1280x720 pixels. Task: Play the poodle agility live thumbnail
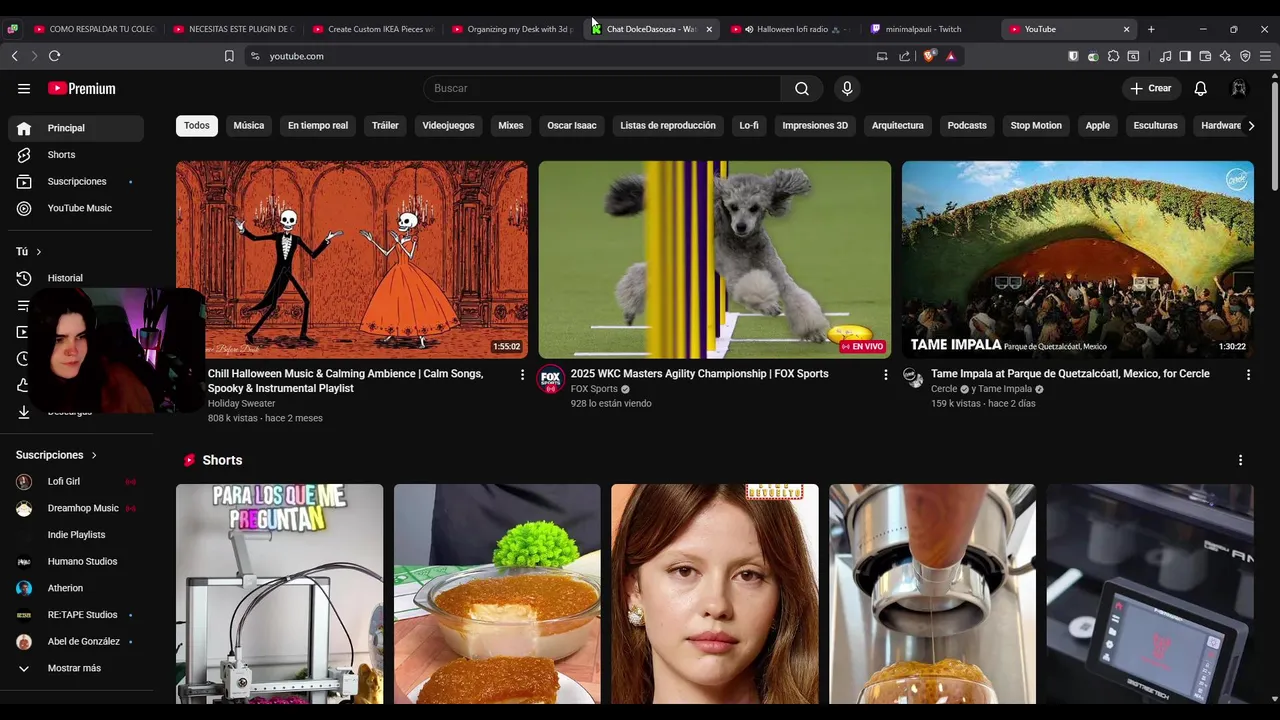coord(715,260)
